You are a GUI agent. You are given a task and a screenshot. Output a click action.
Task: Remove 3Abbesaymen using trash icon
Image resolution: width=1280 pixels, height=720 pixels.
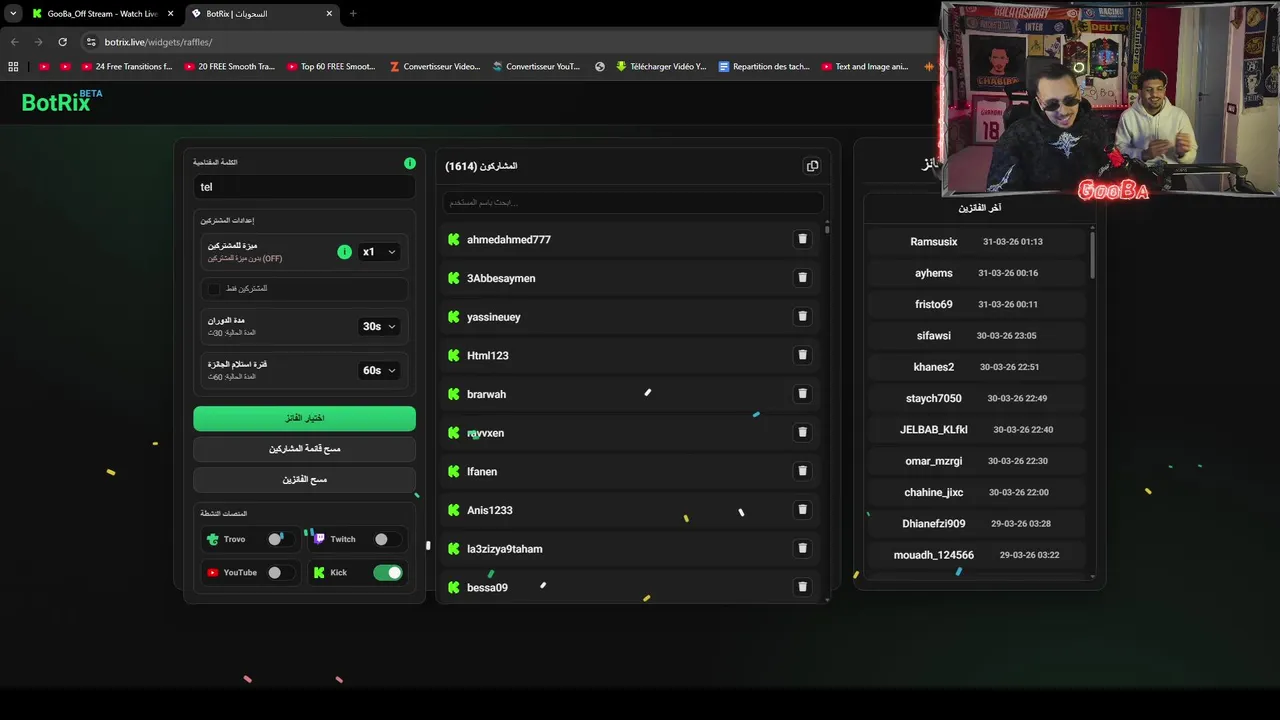[802, 278]
